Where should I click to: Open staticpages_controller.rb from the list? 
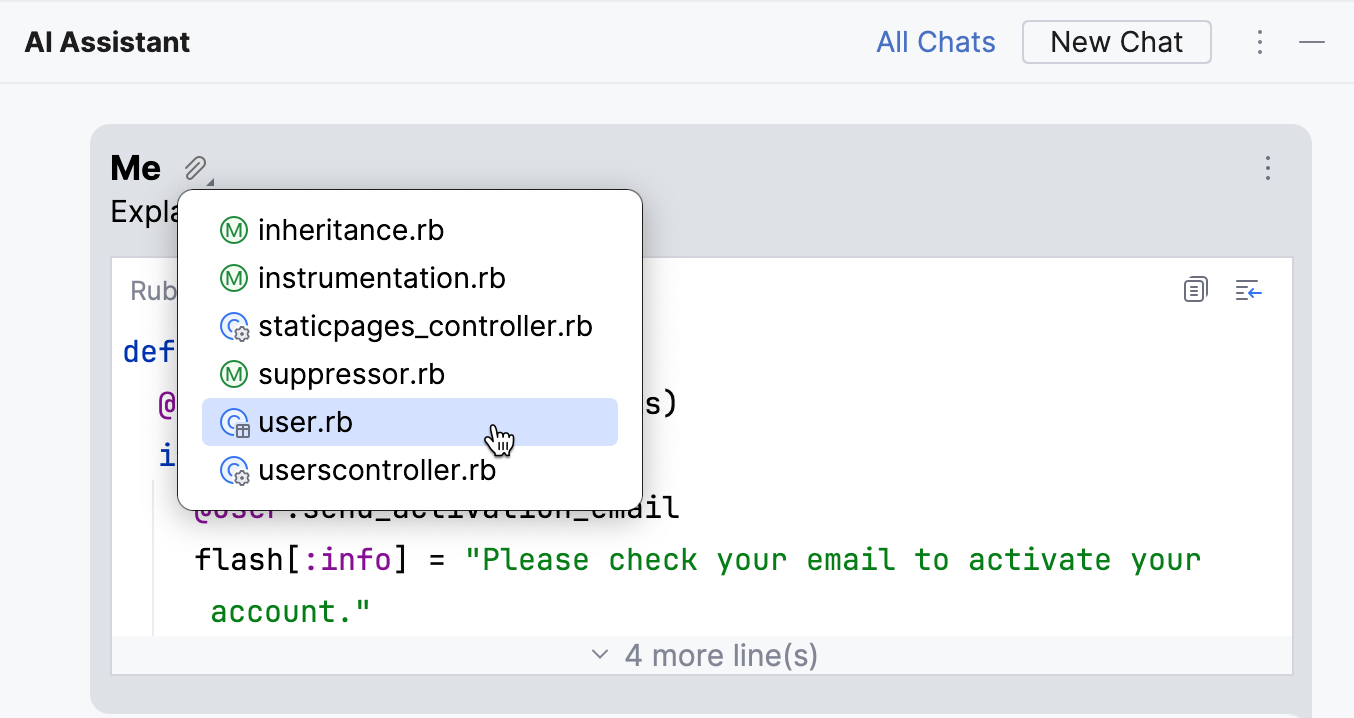tap(425, 327)
